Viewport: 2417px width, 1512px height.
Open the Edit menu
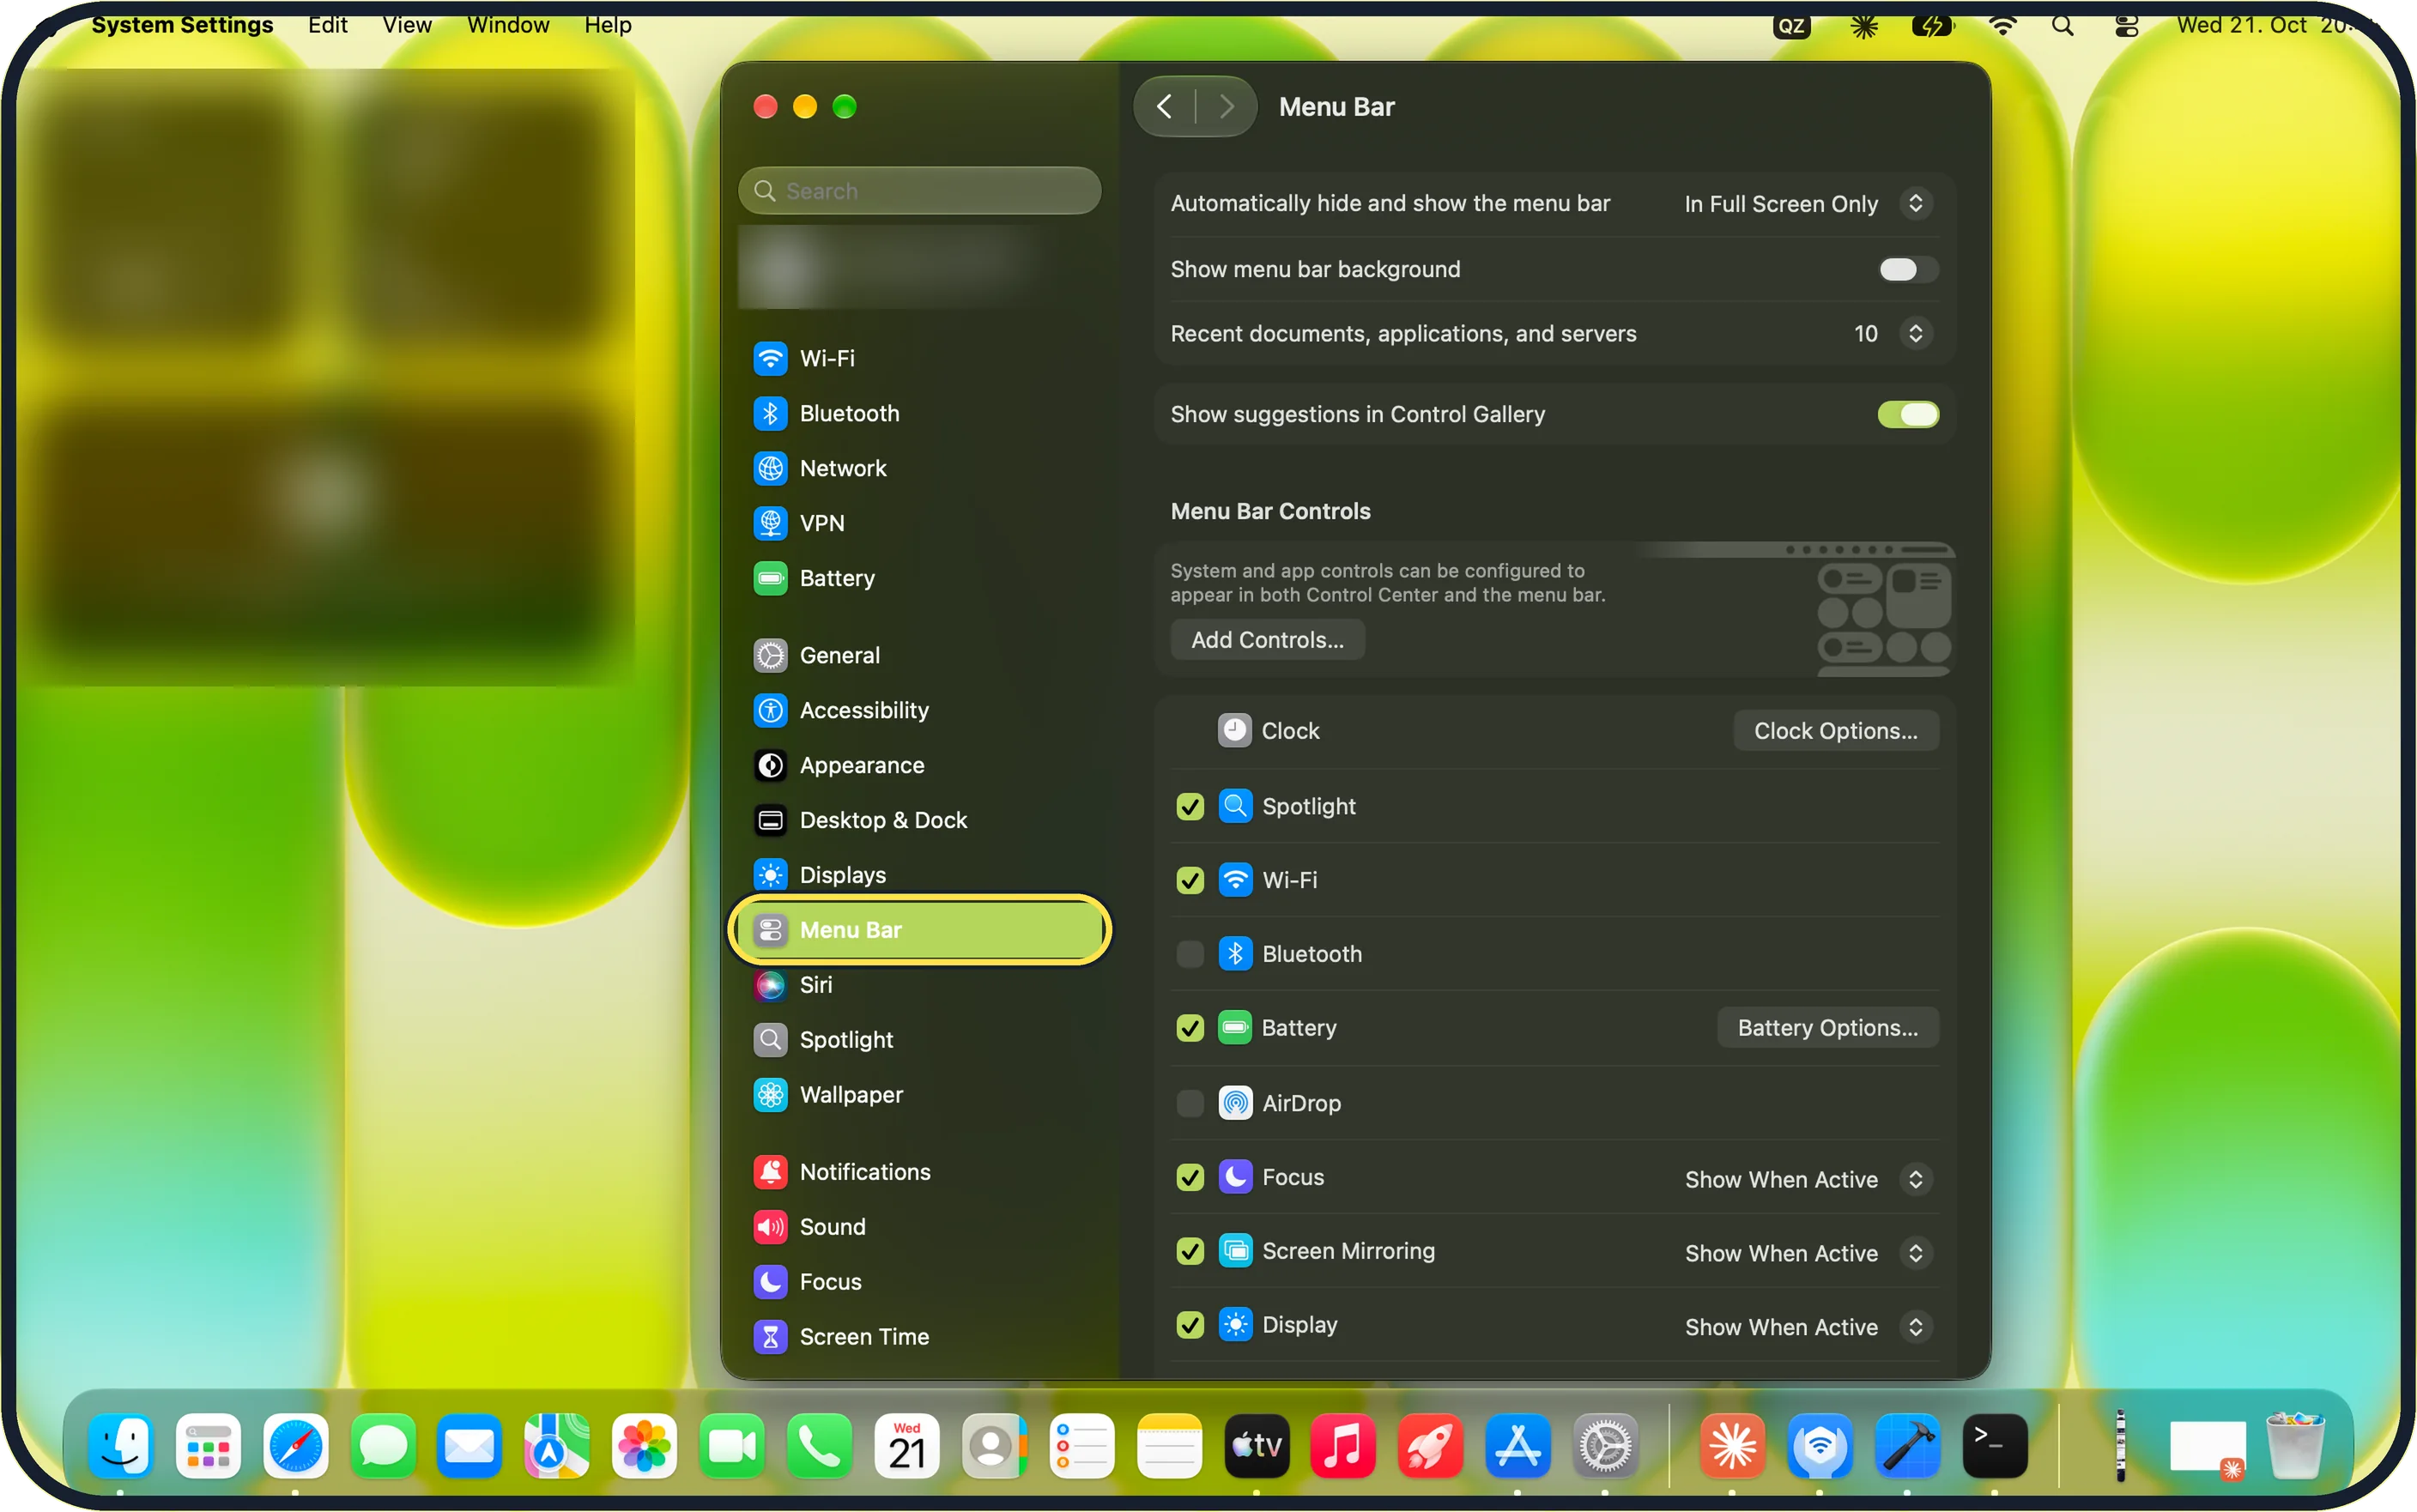pyautogui.click(x=327, y=25)
